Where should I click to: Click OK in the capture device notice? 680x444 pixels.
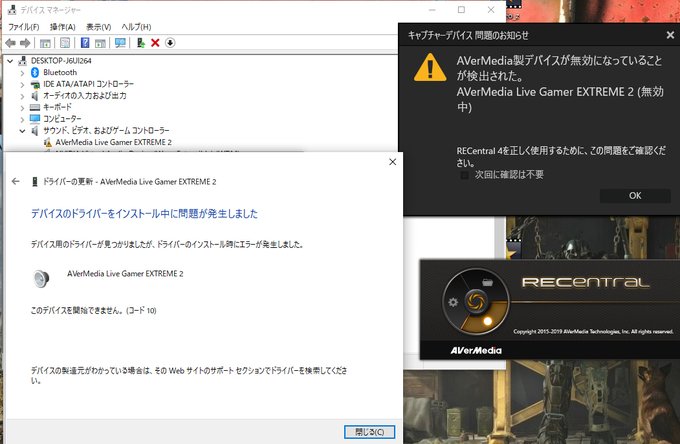[x=635, y=196]
